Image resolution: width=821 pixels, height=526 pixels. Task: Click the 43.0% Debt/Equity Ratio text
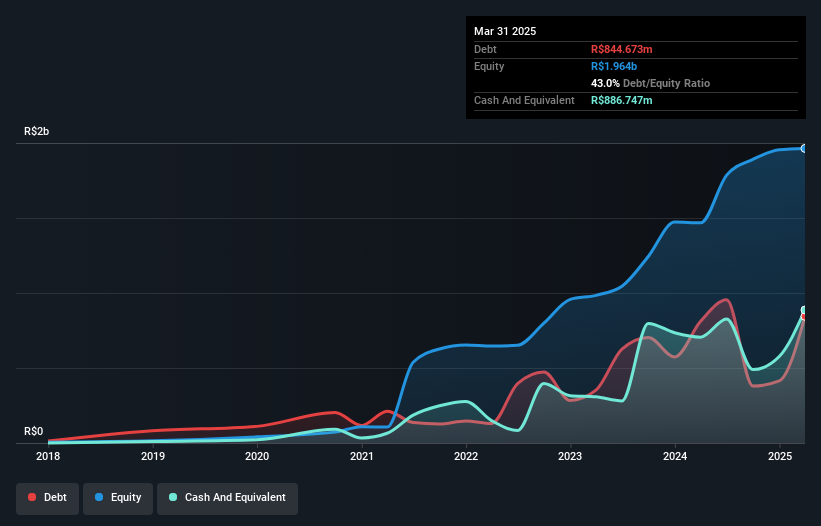click(x=650, y=83)
